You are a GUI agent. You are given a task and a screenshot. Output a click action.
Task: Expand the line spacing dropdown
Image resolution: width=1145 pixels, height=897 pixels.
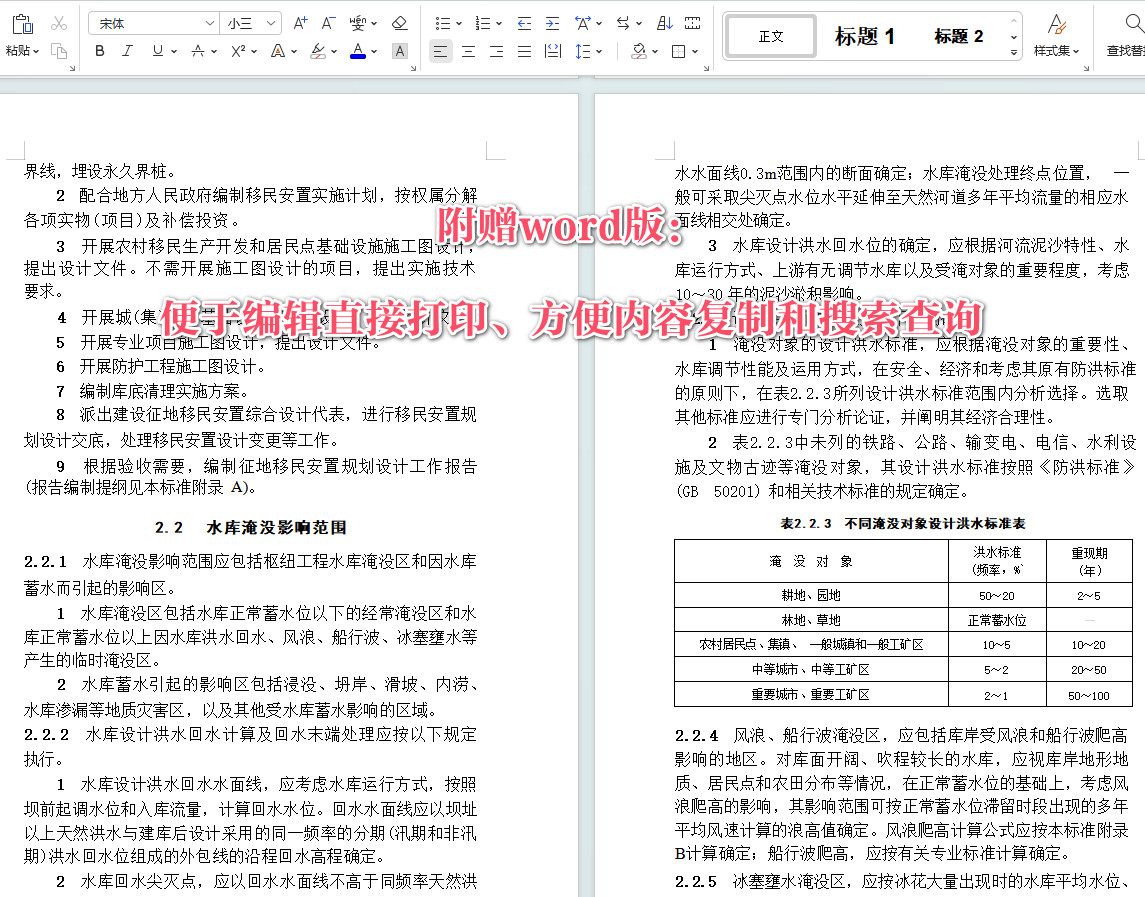(x=600, y=51)
